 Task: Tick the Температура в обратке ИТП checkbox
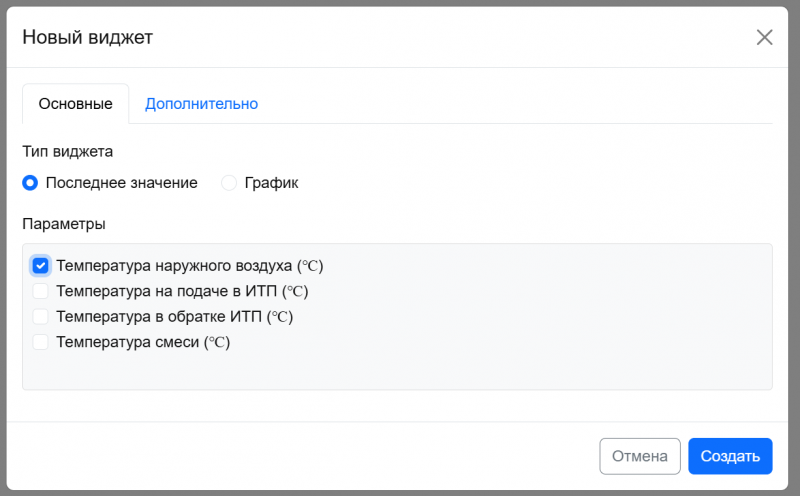click(x=41, y=317)
